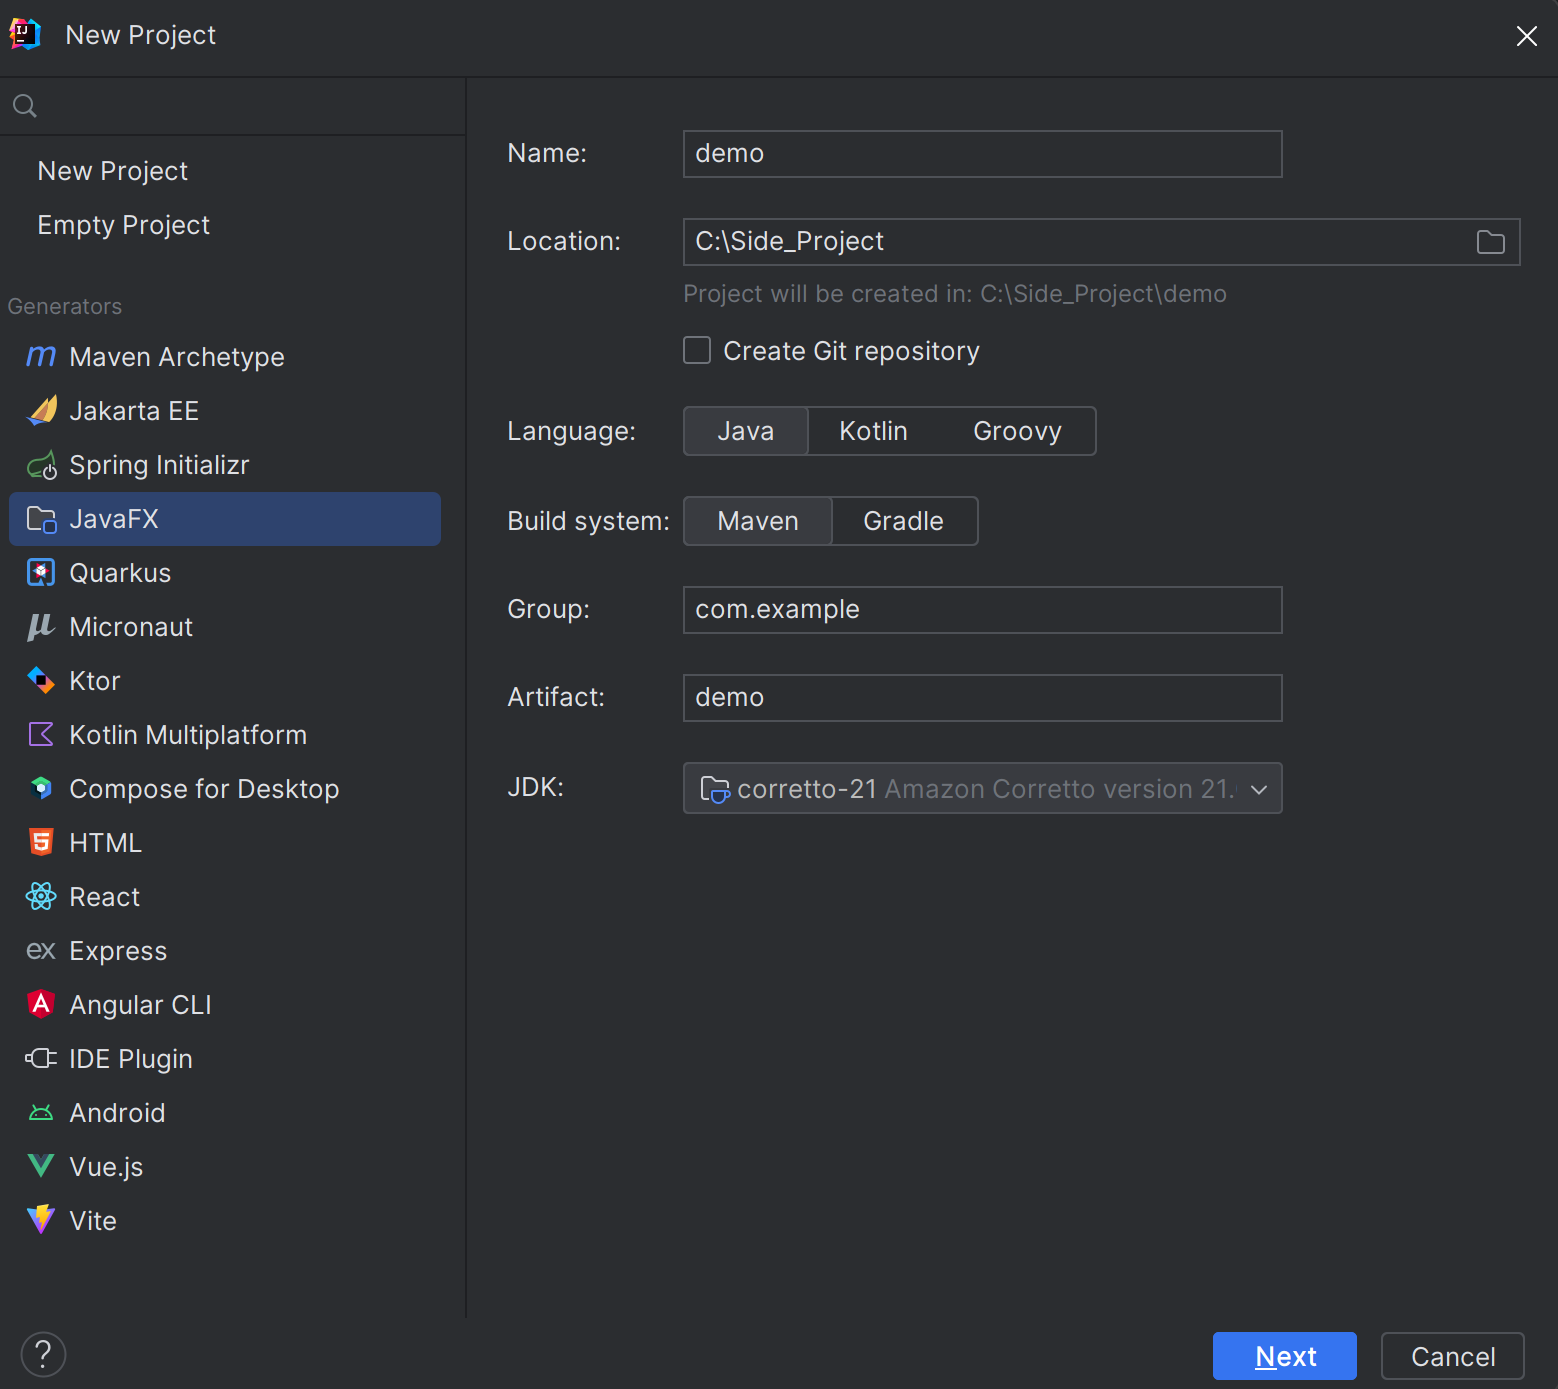
Task: Click the Vite lightning icon
Action: [41, 1219]
